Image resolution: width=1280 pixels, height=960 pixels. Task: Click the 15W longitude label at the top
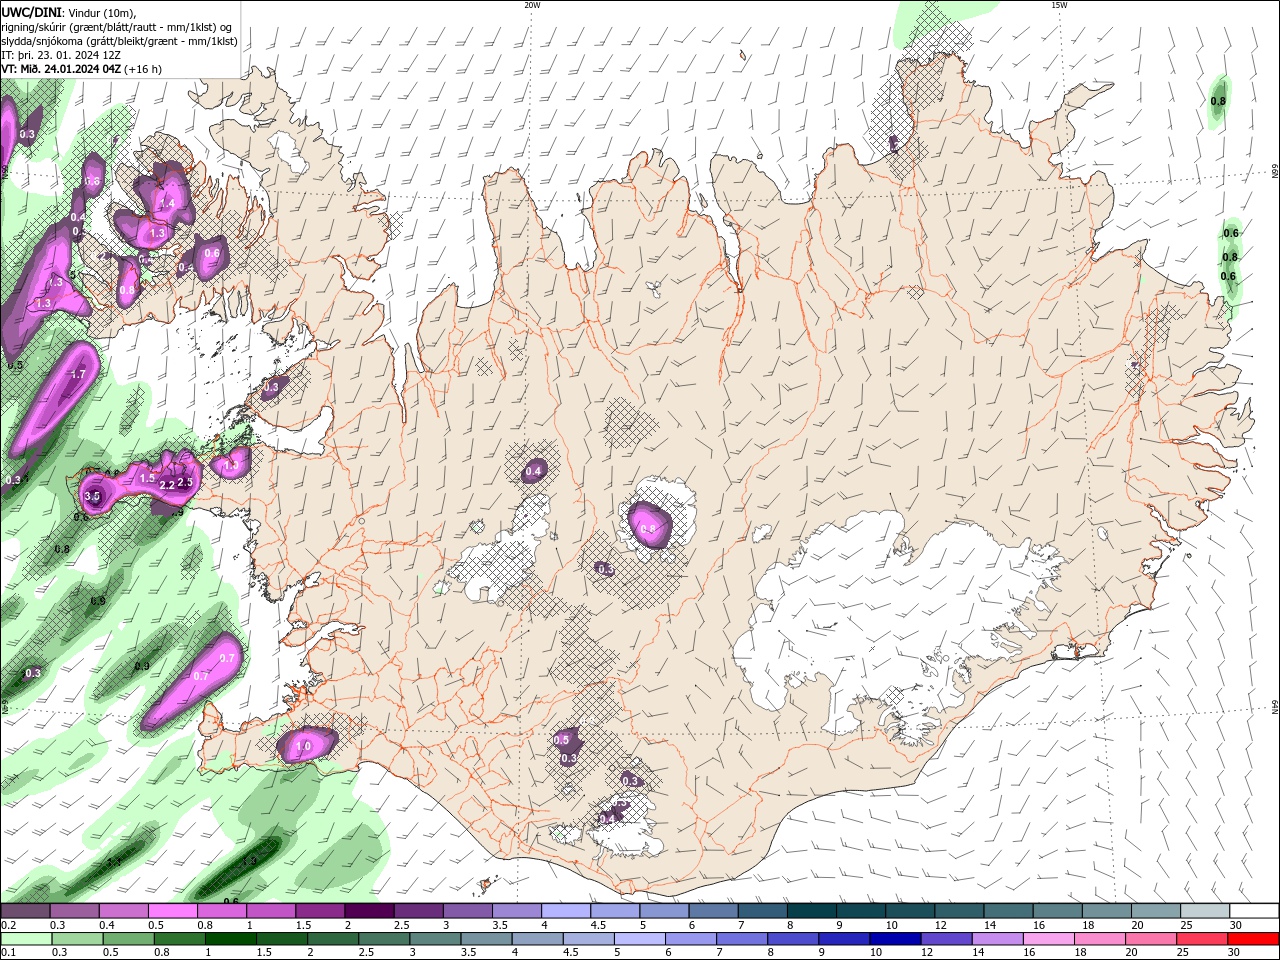[1059, 5]
